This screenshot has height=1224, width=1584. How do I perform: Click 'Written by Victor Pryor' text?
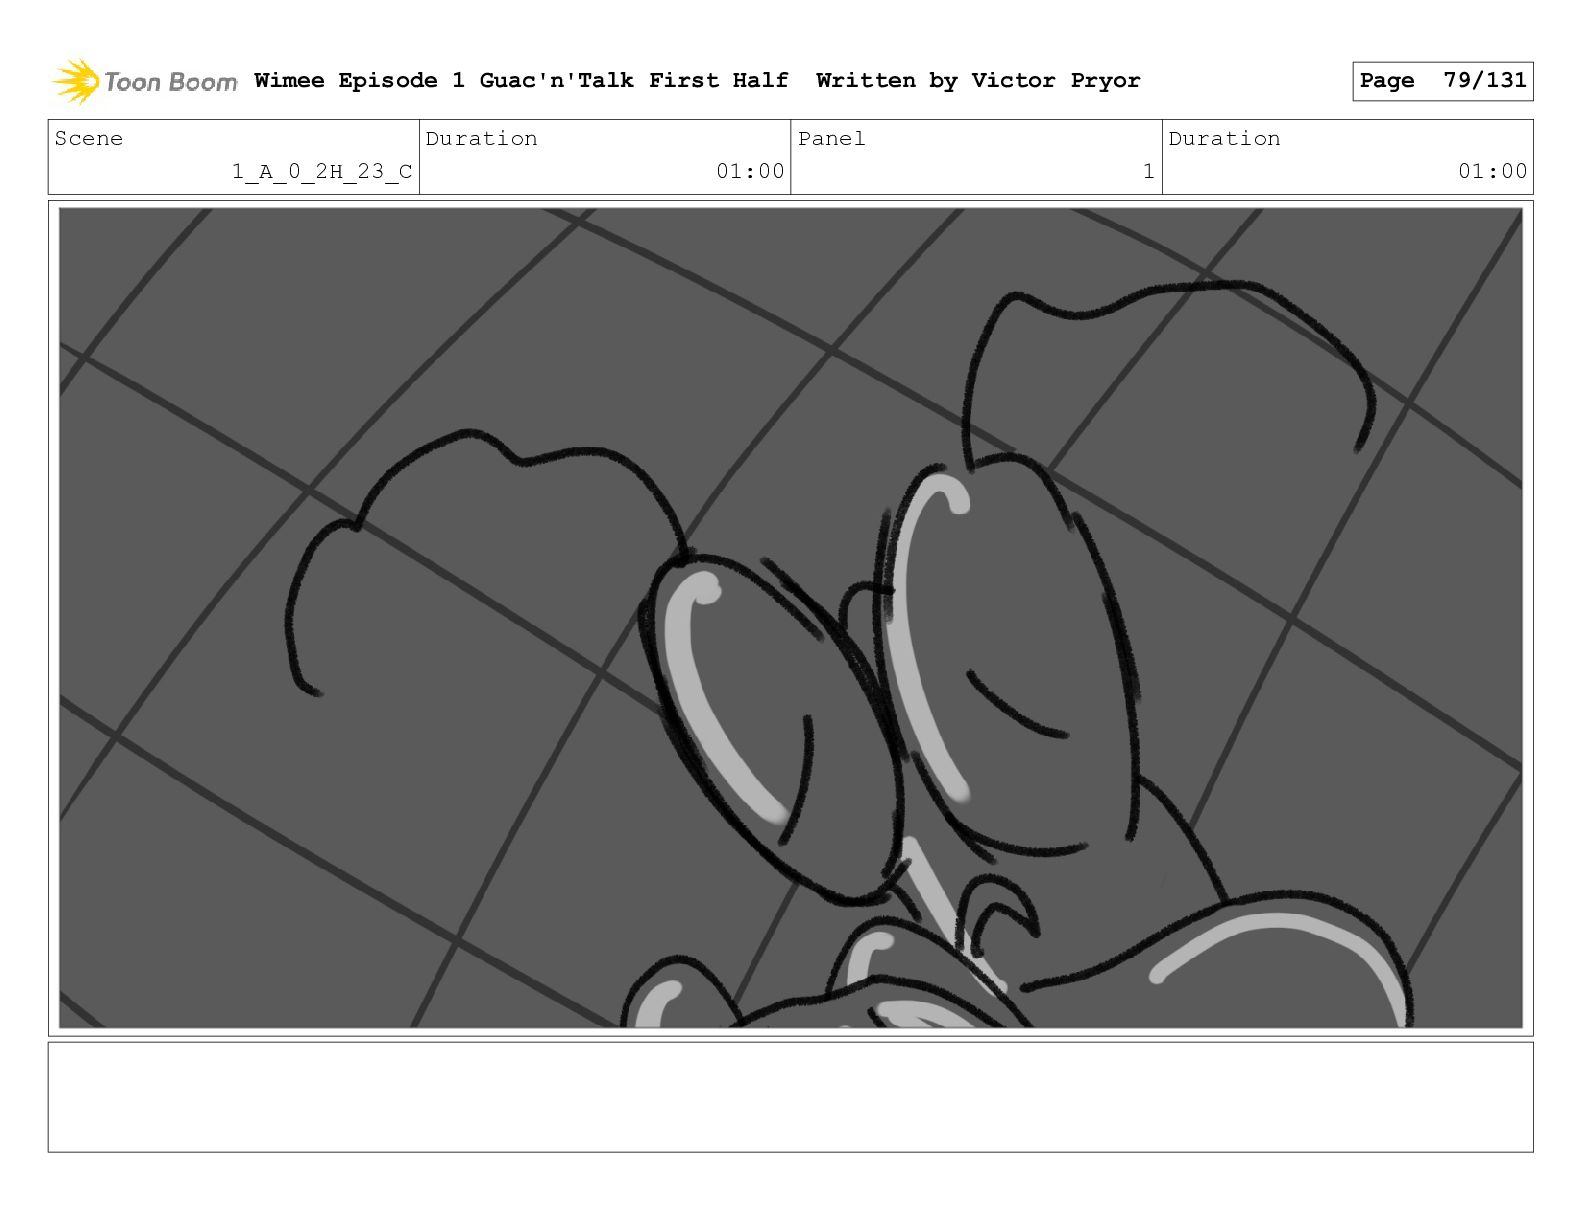click(978, 80)
